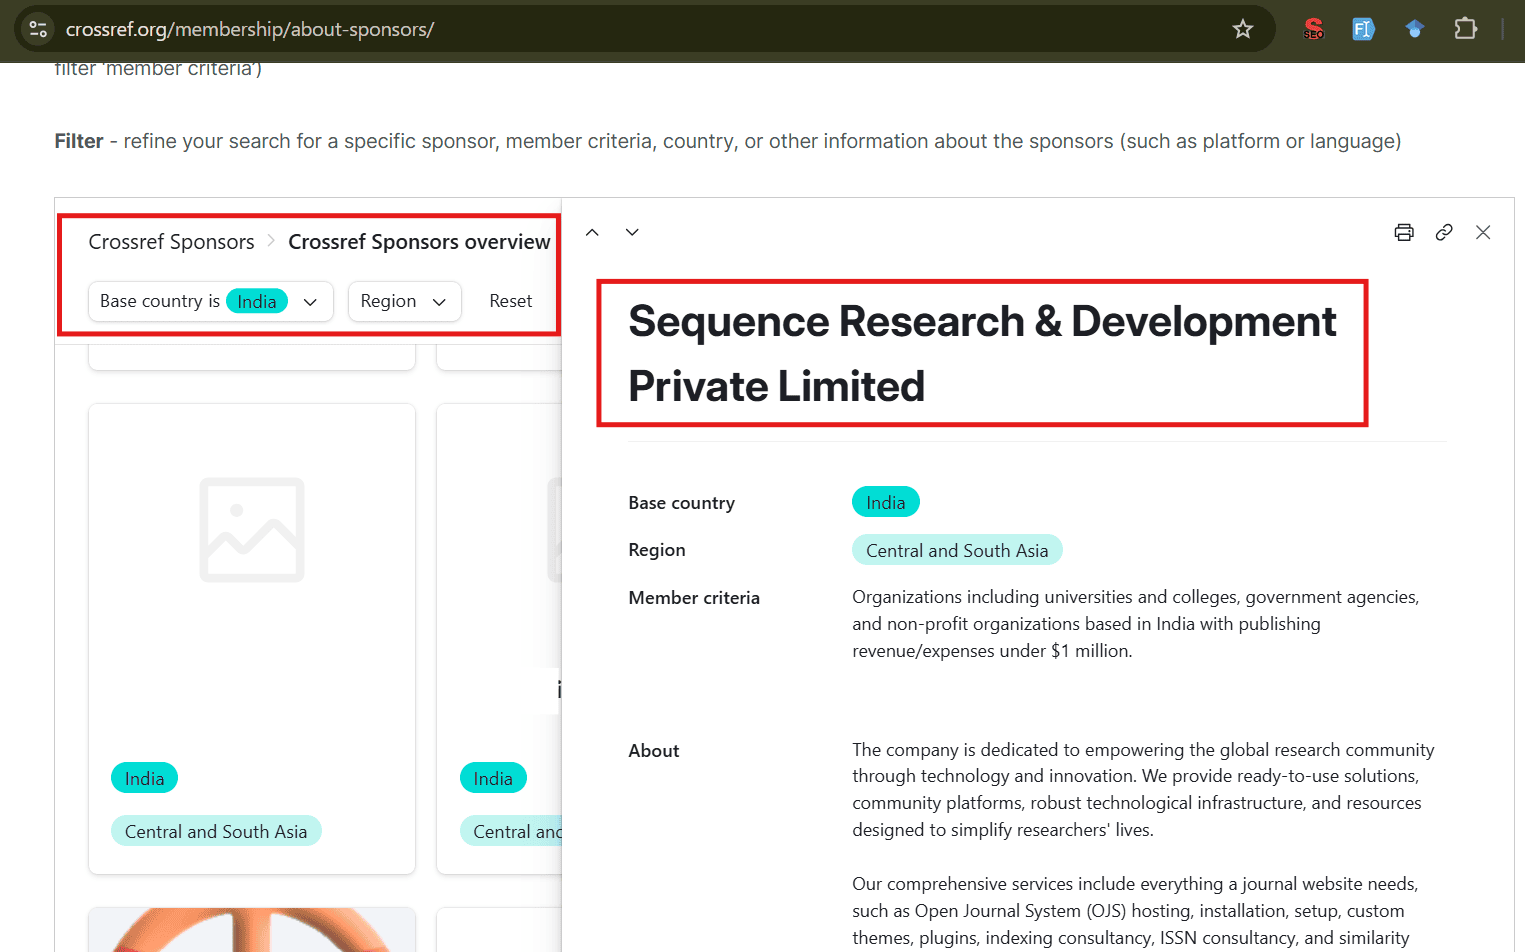
Task: Click the member criteria text starting 'Organizations including universities'
Action: [1136, 624]
